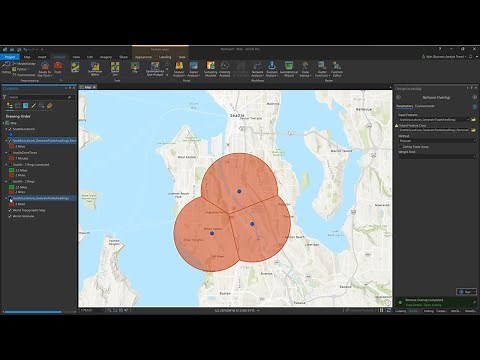Switch Contents to List By Drawing Order
Screen dimensions: 480x360
pos(10,106)
